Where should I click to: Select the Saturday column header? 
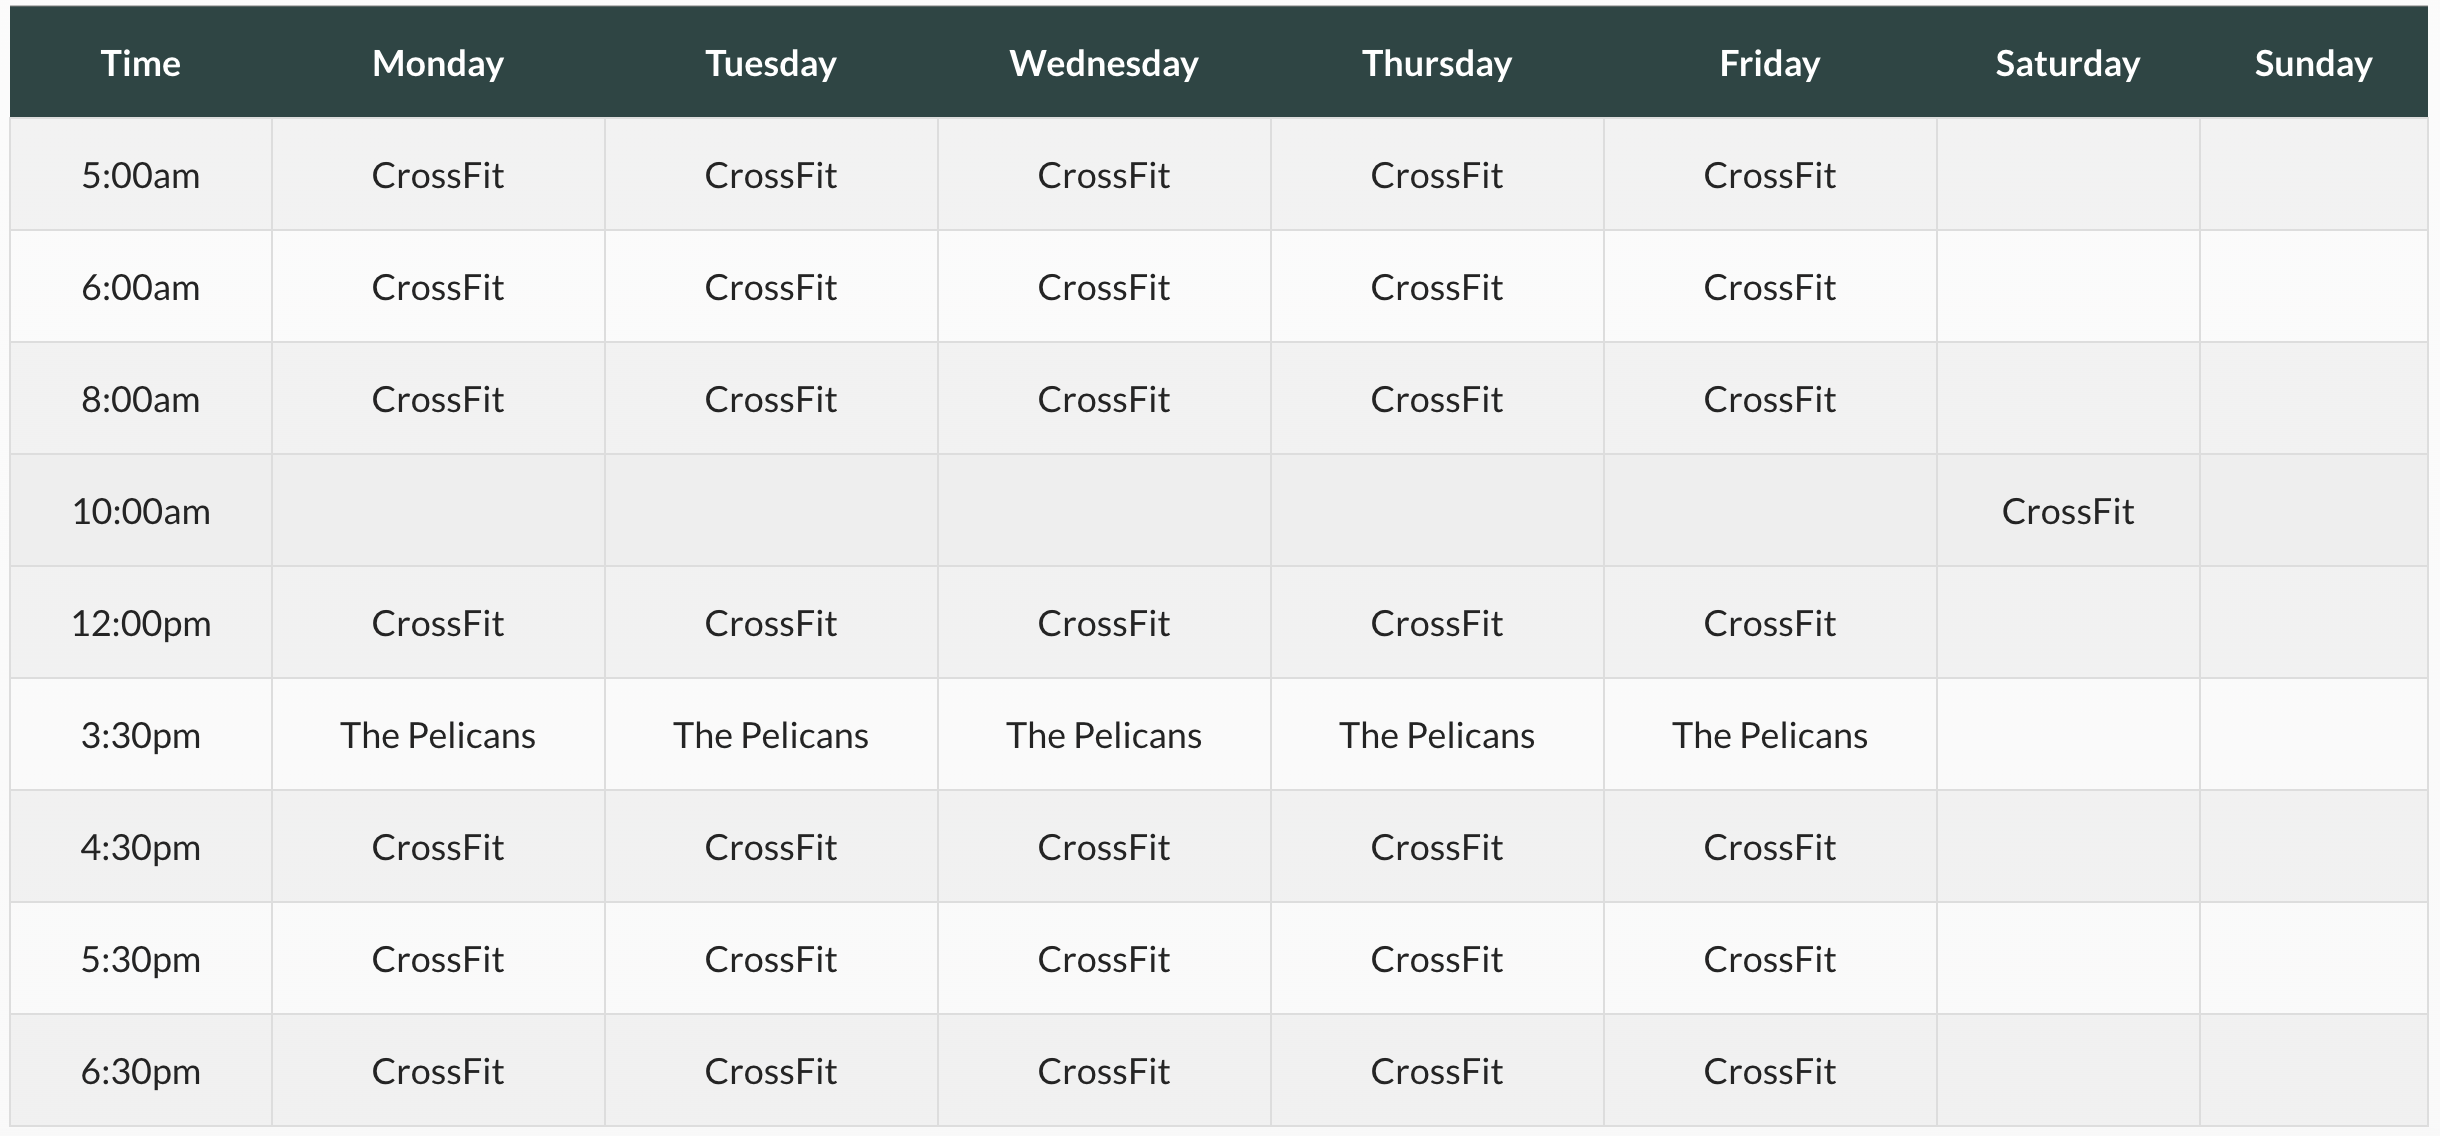click(2068, 63)
